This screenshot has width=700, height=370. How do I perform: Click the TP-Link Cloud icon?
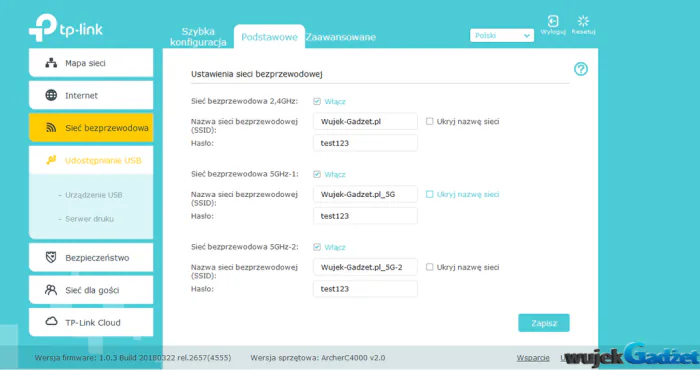coord(51,322)
